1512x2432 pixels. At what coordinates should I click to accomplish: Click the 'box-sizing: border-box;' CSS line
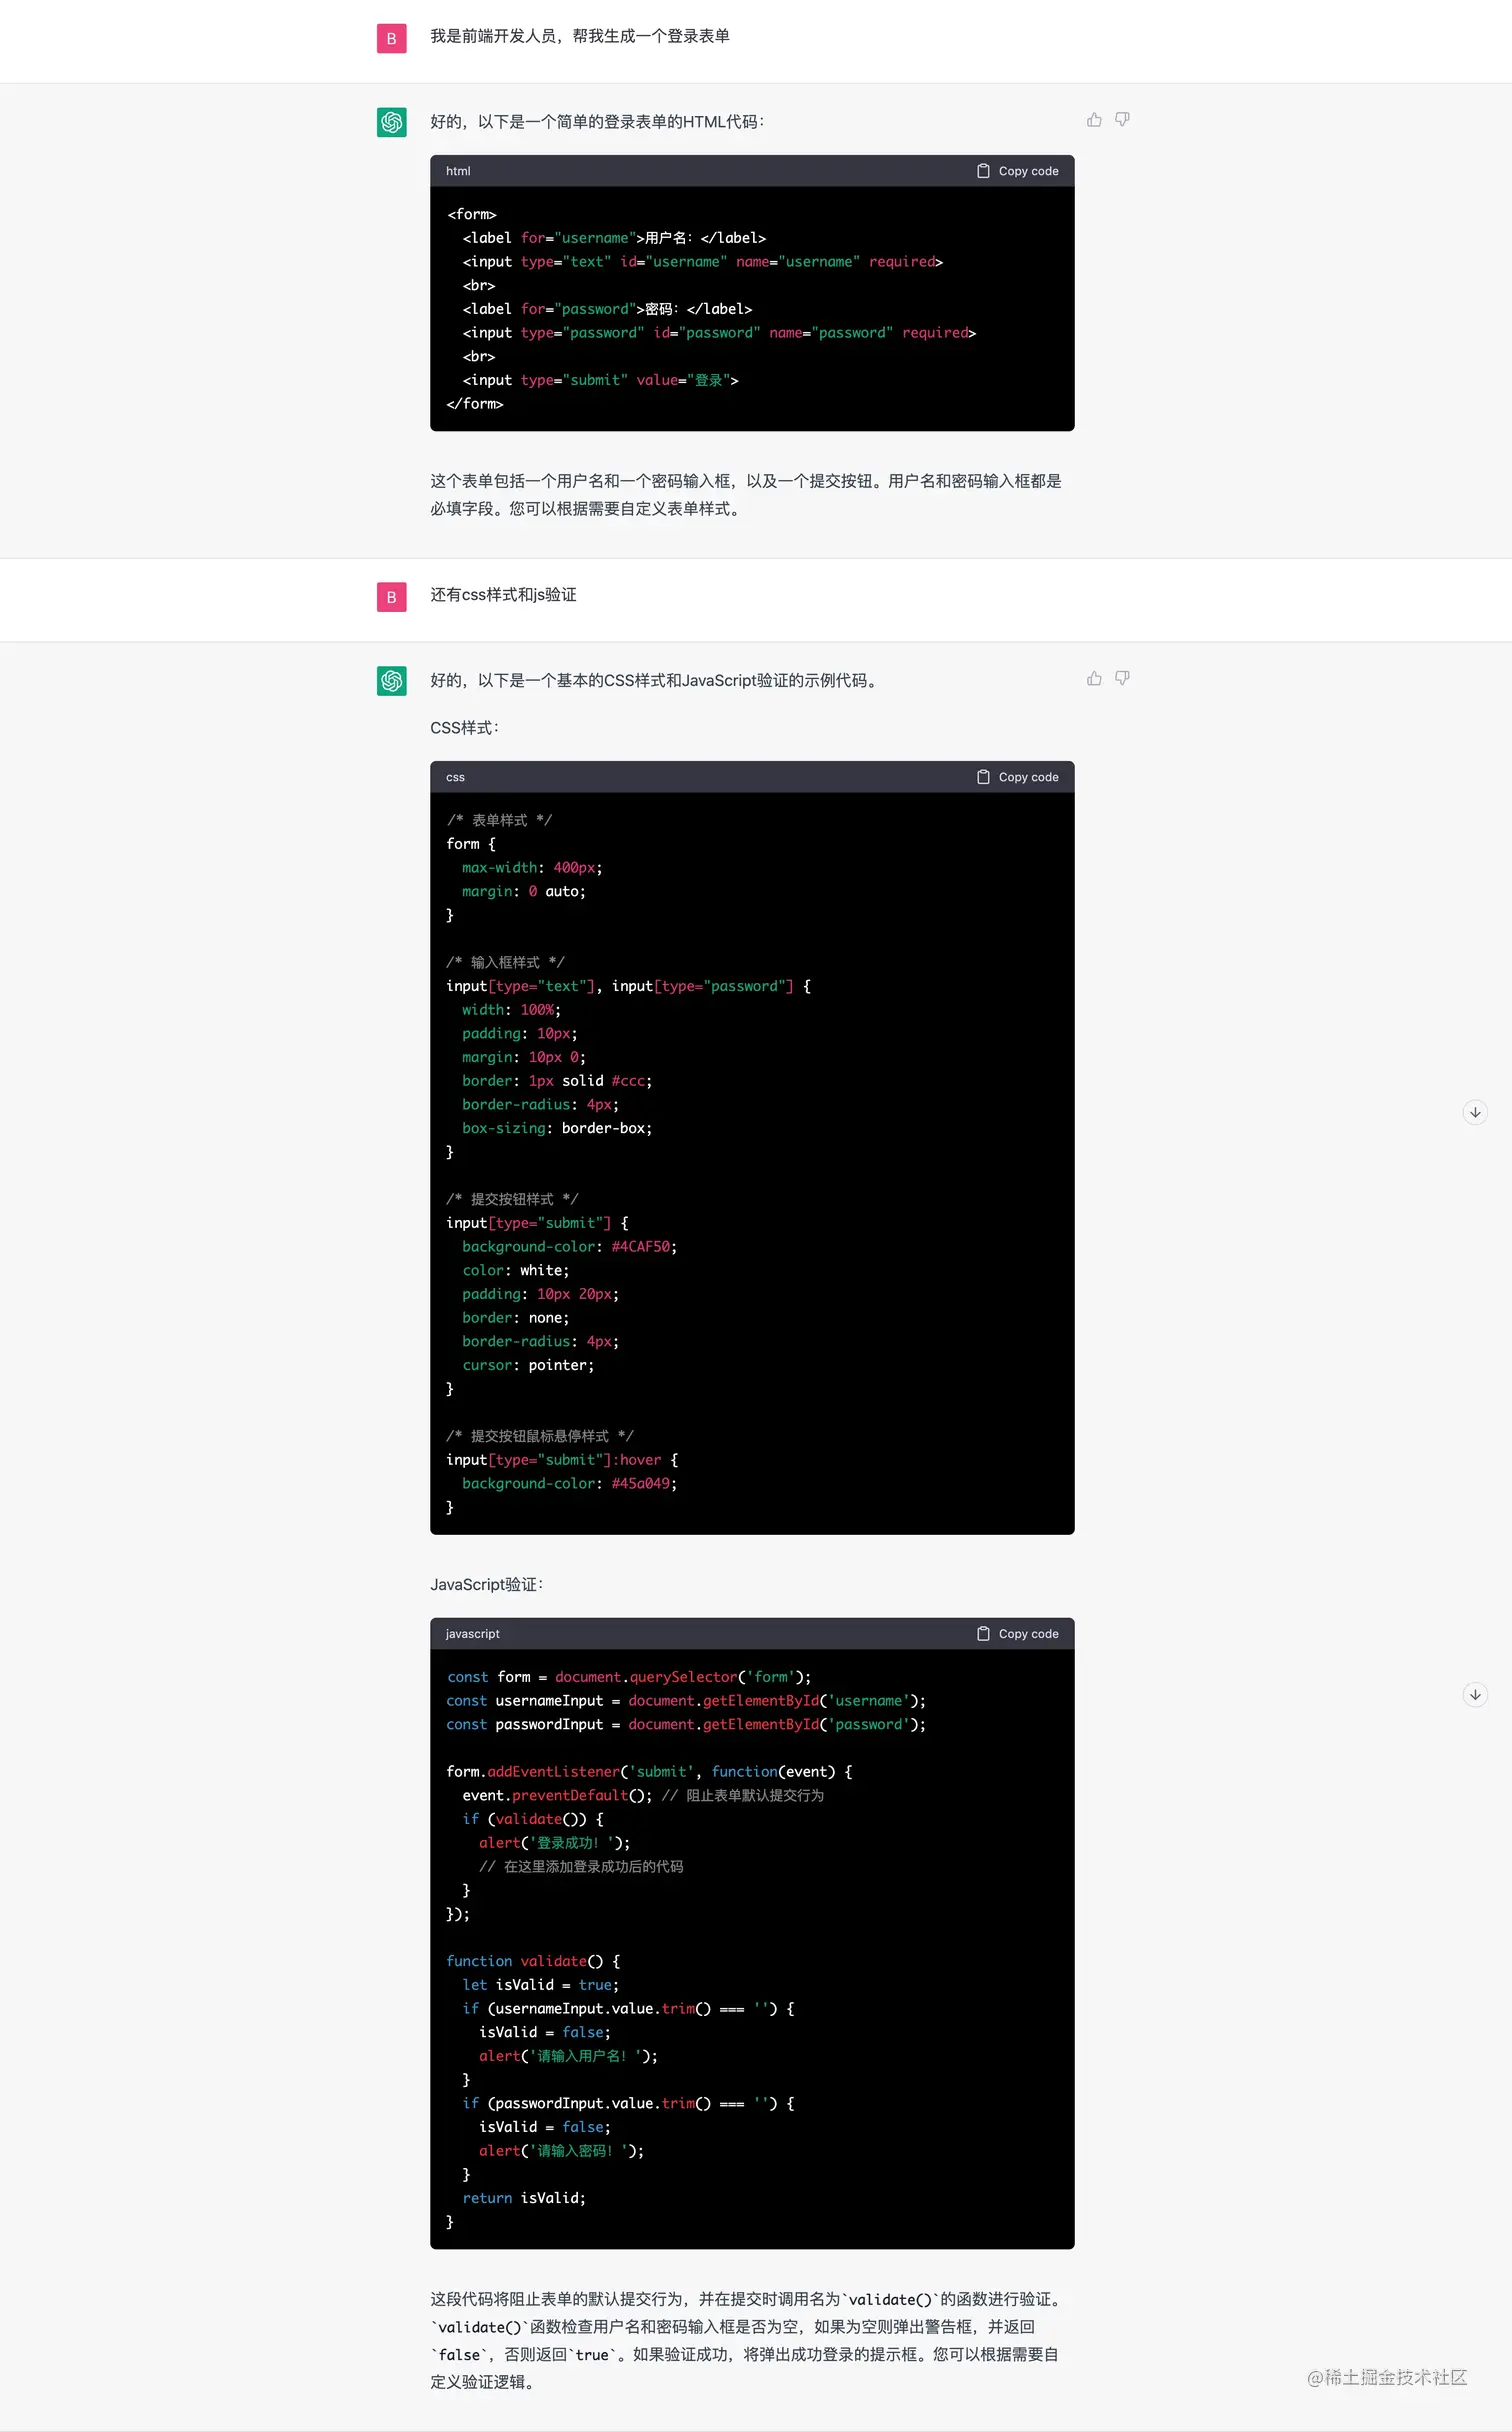tap(557, 1129)
